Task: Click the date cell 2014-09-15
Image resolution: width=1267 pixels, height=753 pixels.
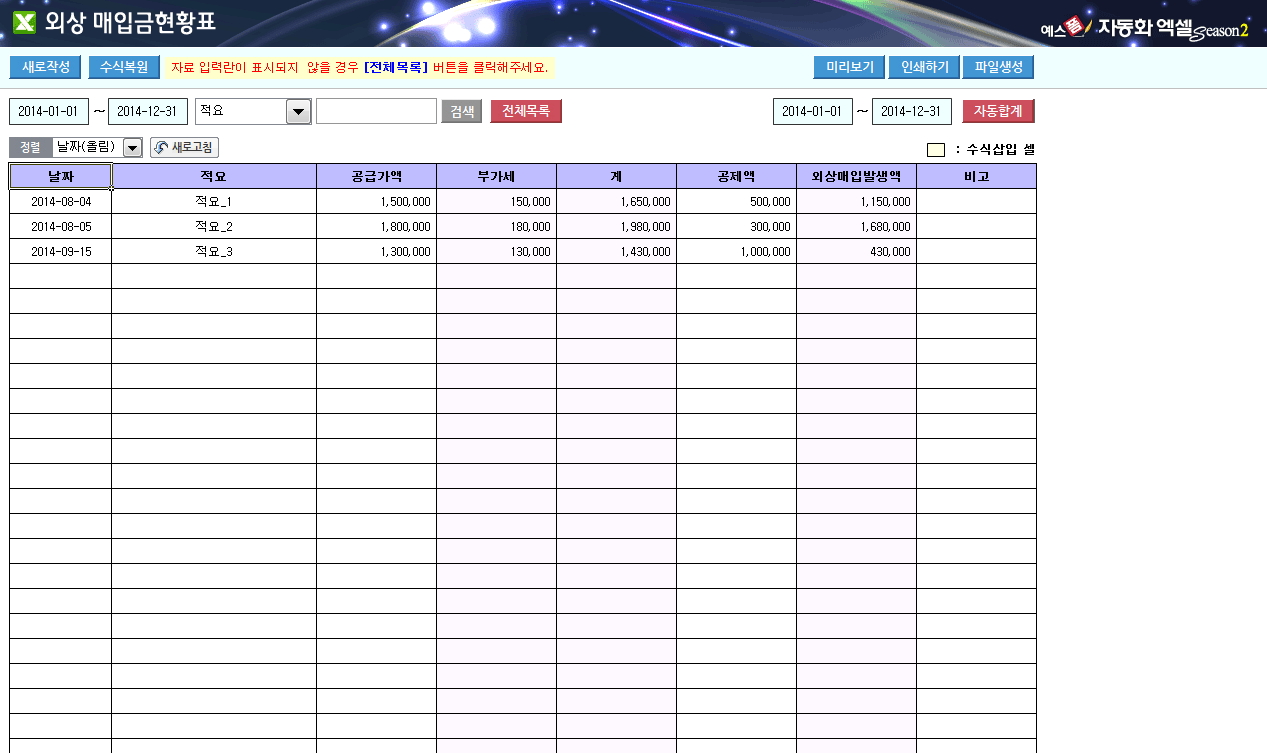Action: click(x=61, y=251)
